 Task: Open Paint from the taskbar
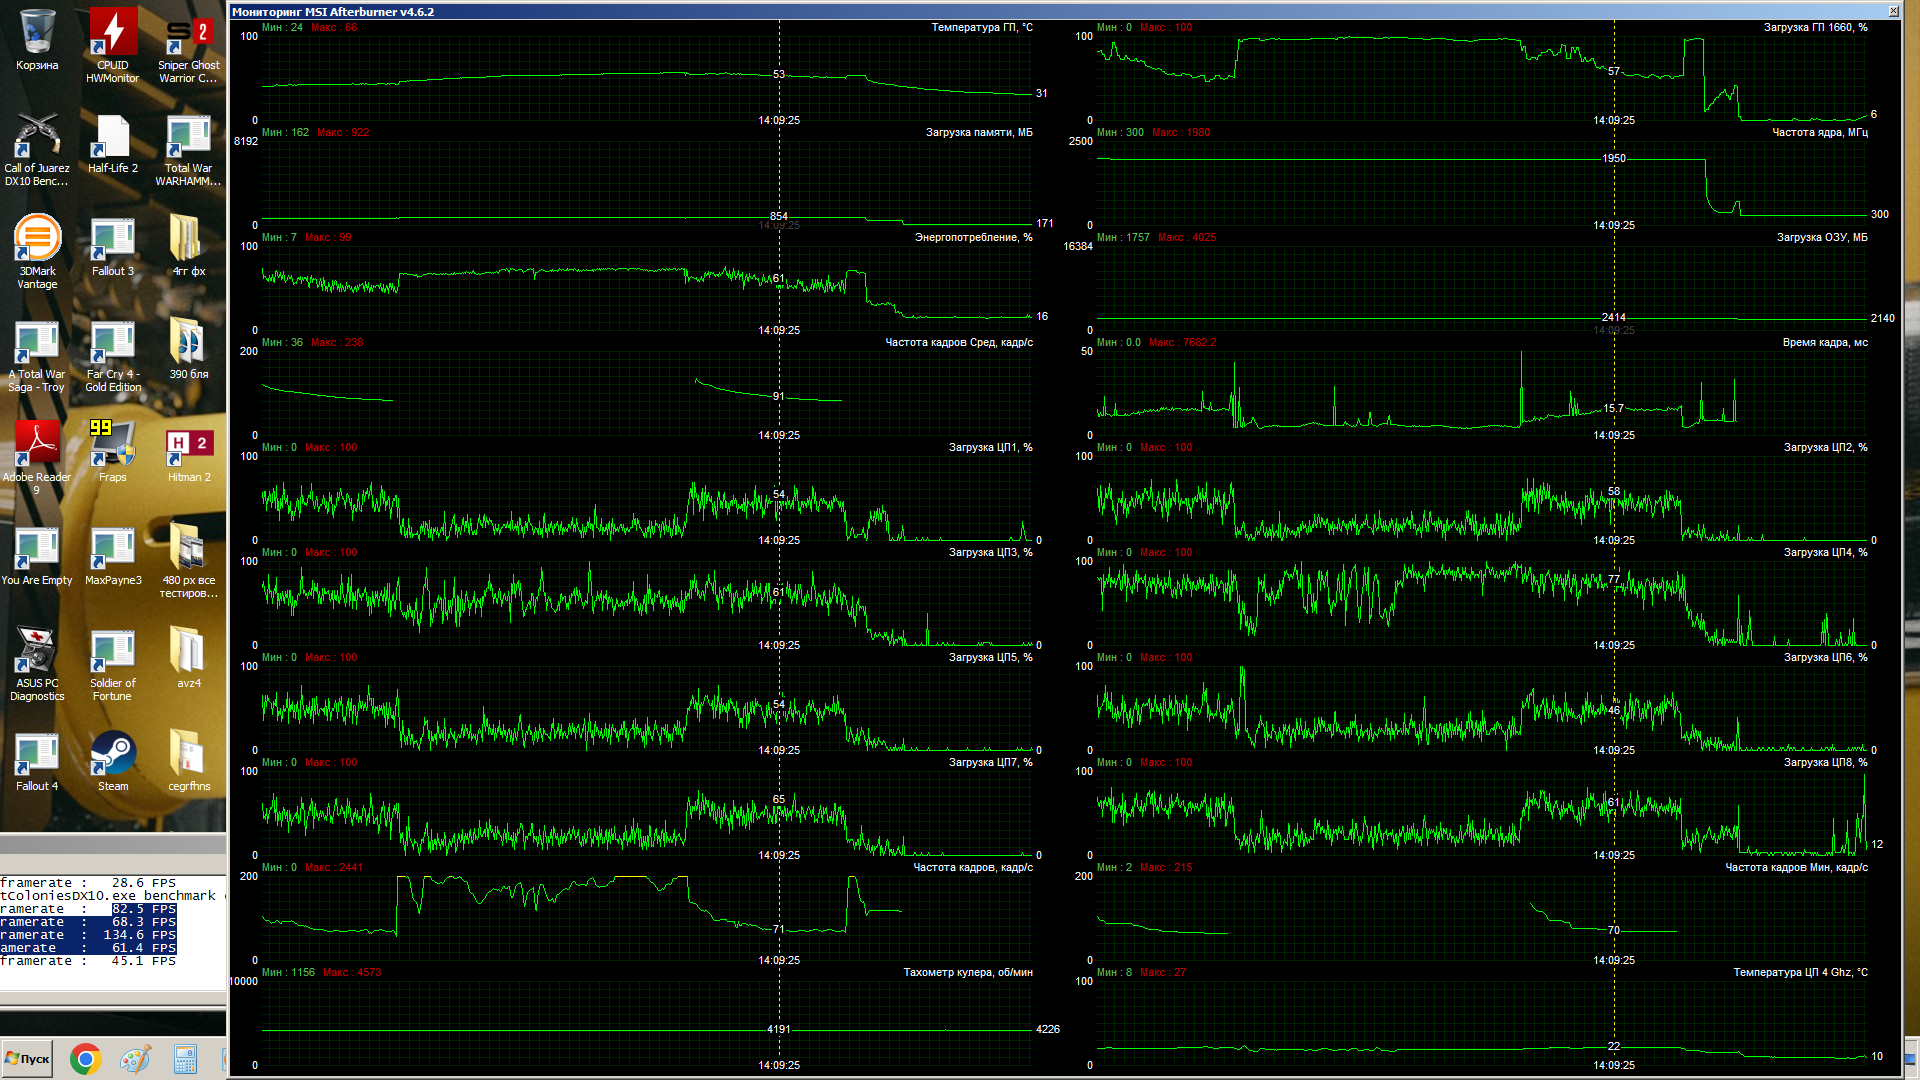point(135,1059)
